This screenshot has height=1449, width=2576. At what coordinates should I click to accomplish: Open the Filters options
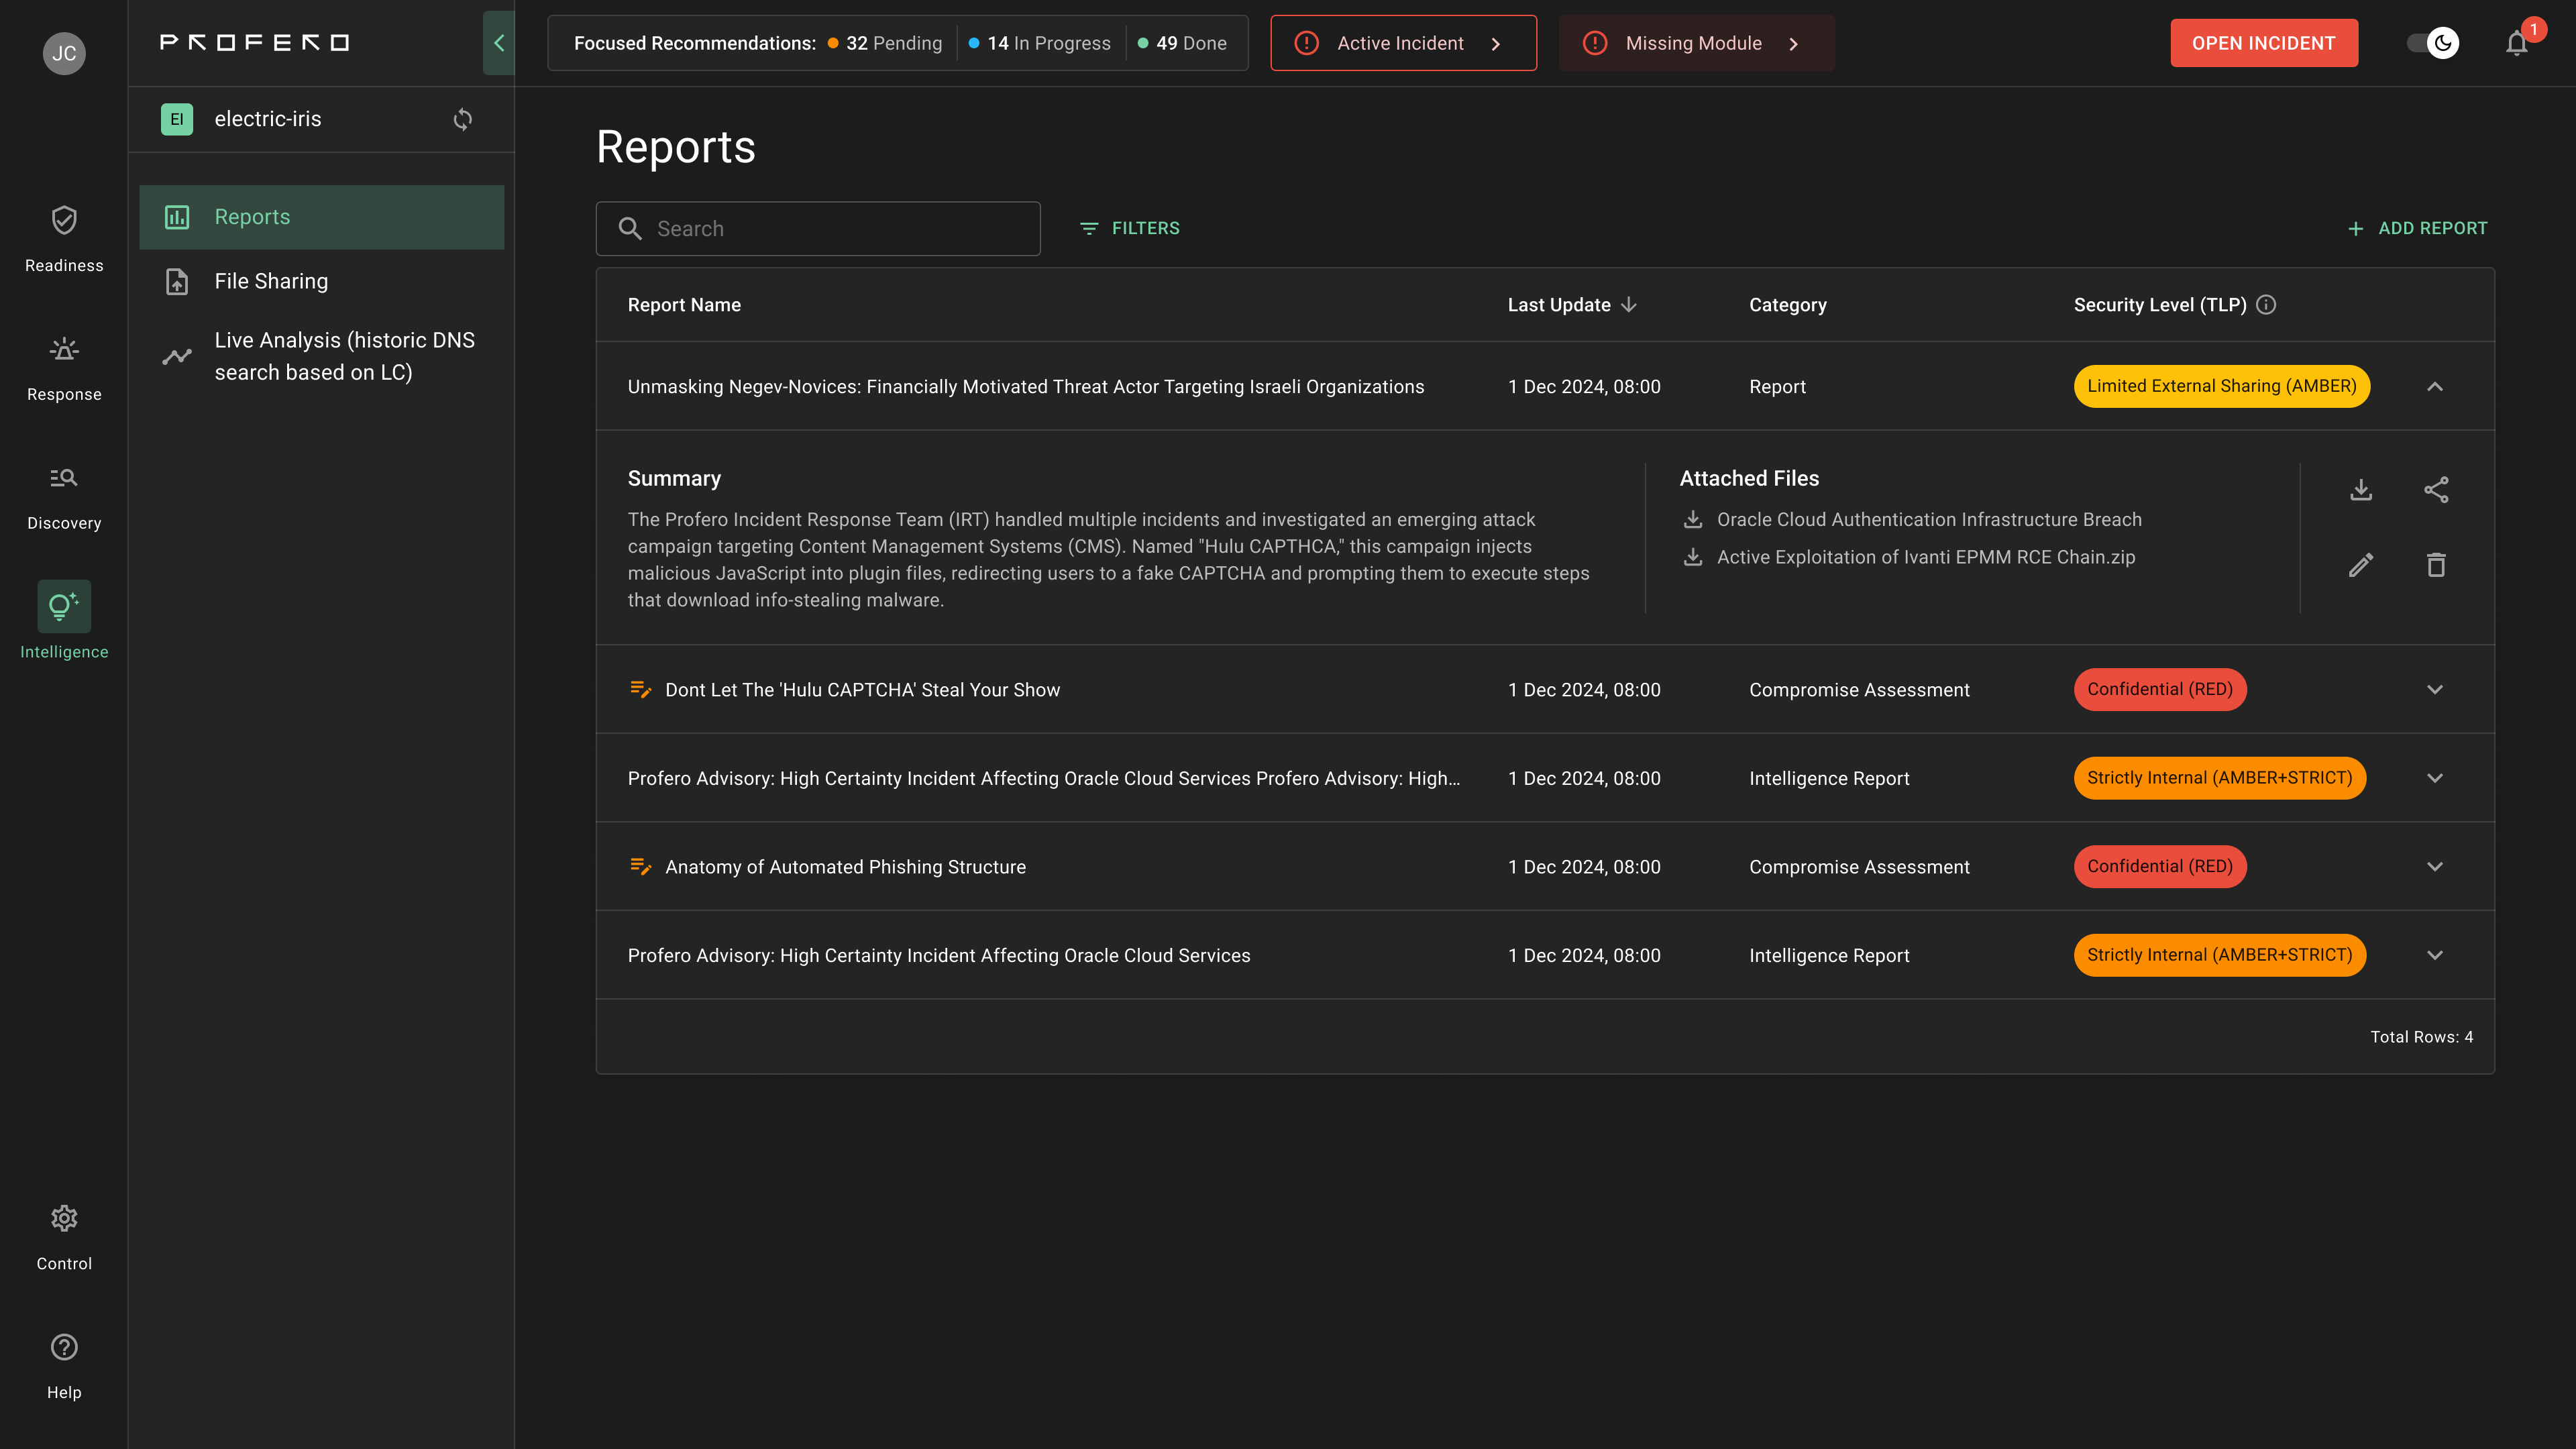1129,228
